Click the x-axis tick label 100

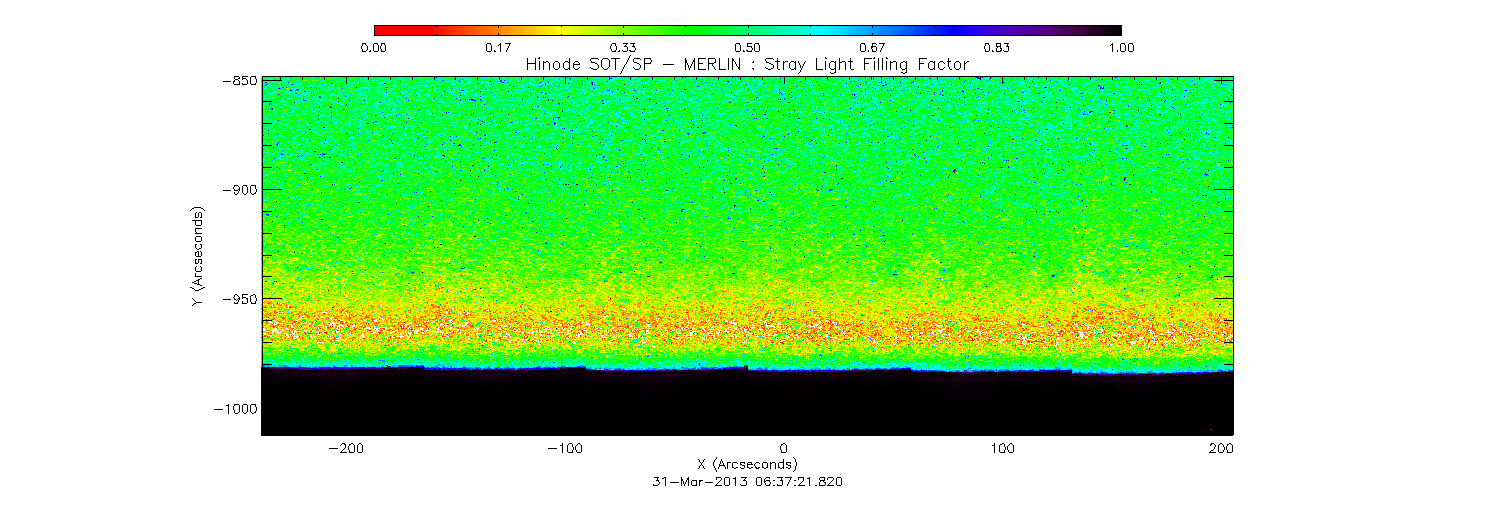[1003, 448]
